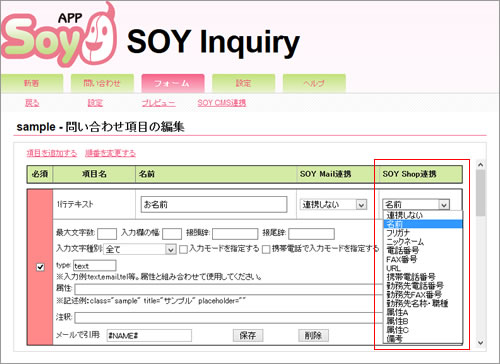Image resolution: width=500 pixels, height=364 pixels.
Task: Choose 備考 at the list bottom
Action: coord(423,339)
